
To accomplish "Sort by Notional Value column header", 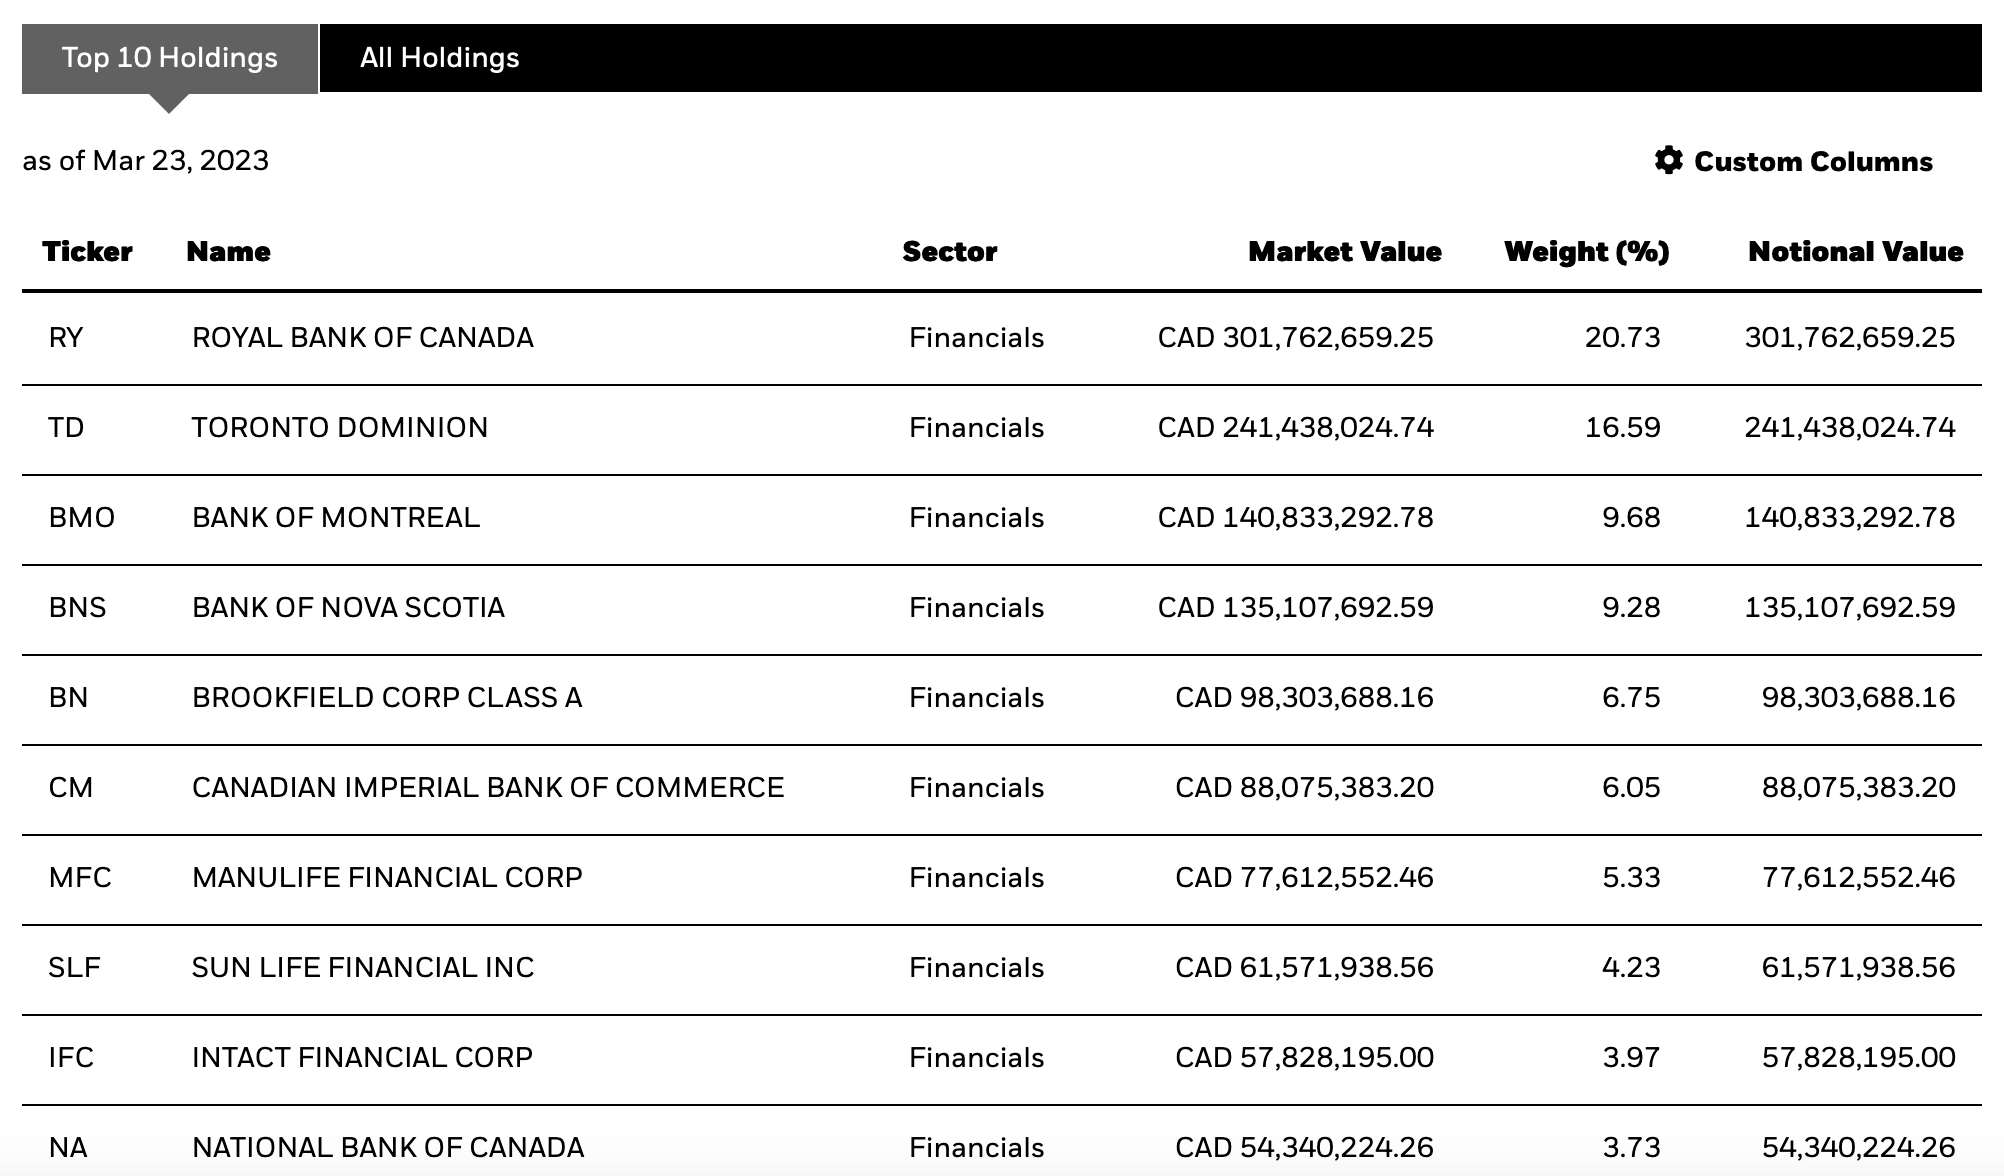I will coord(1855,251).
